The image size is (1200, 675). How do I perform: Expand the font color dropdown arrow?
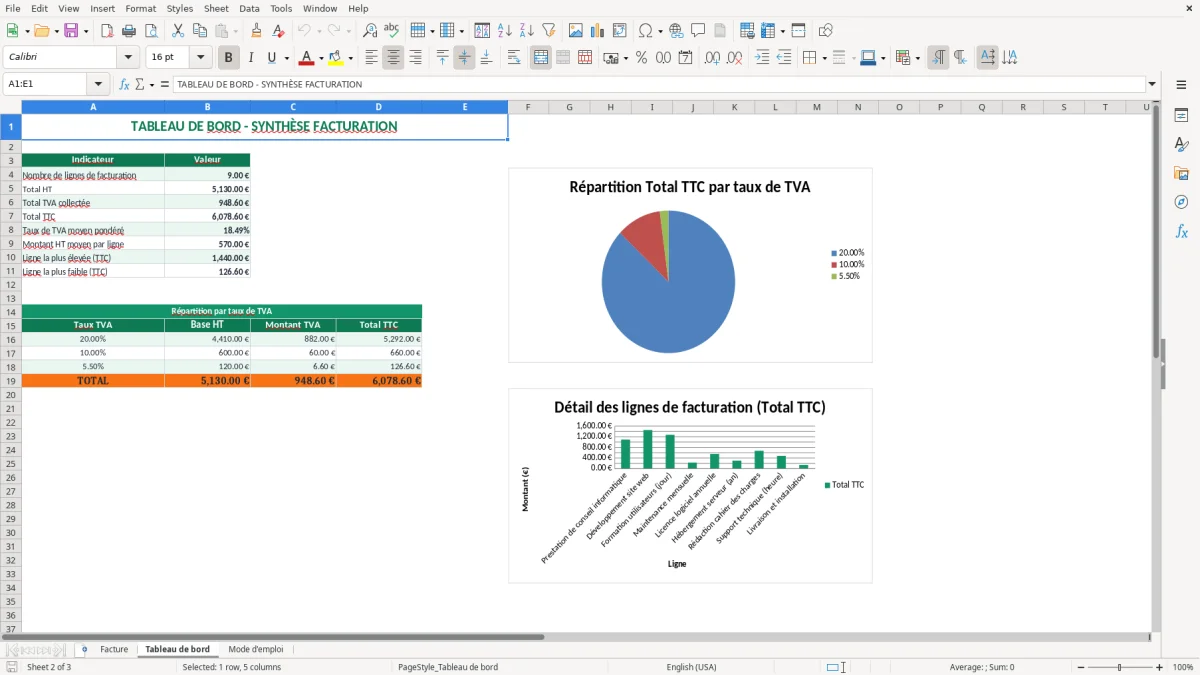320,58
